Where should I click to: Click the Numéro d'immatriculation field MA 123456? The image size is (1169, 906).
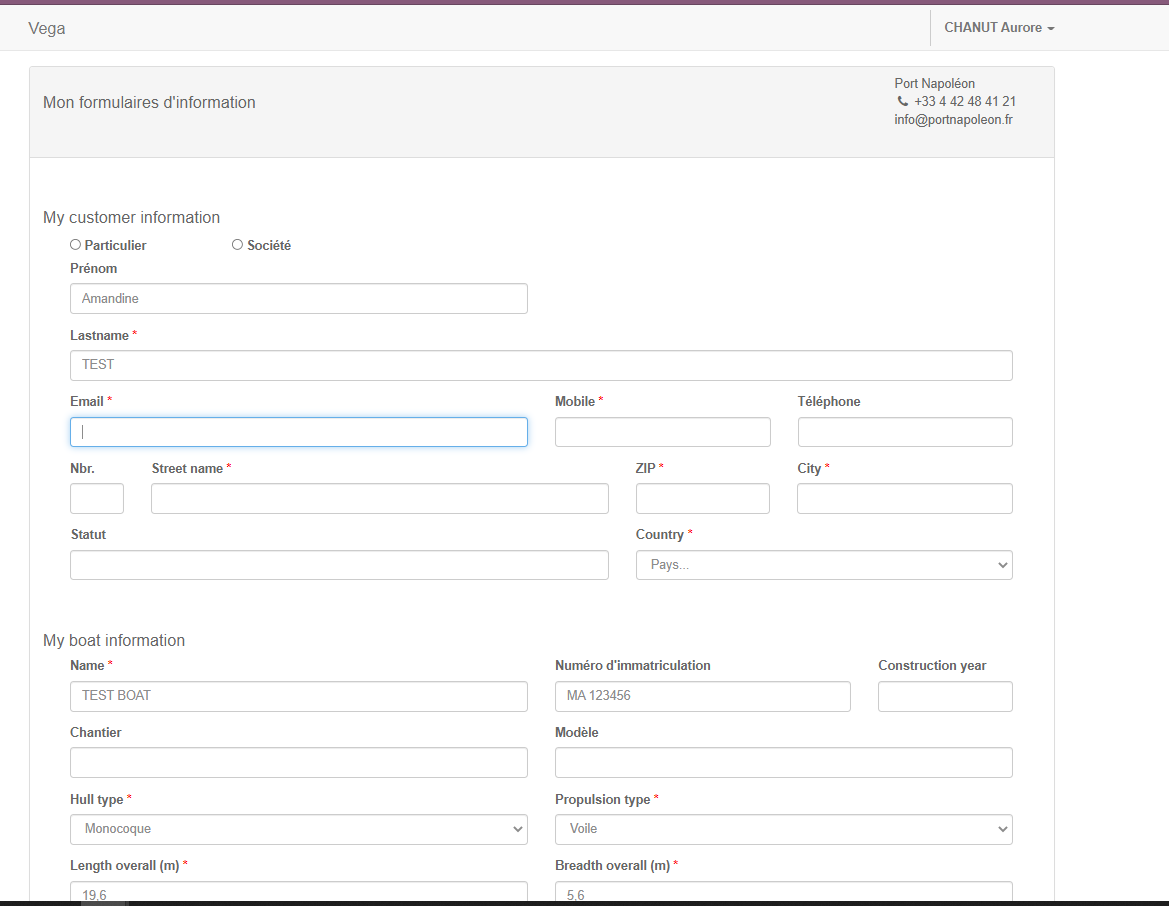tap(703, 696)
